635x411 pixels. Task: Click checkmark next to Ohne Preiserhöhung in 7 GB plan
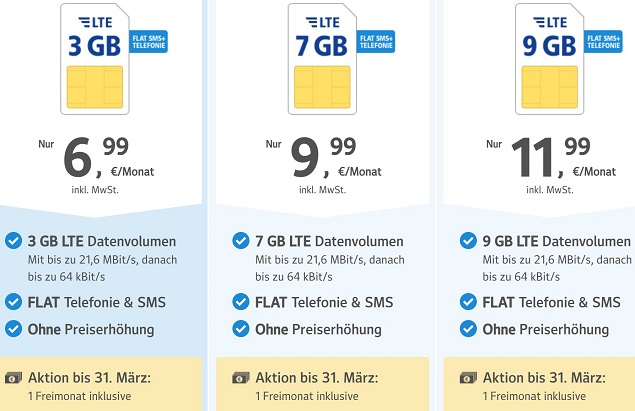240,329
